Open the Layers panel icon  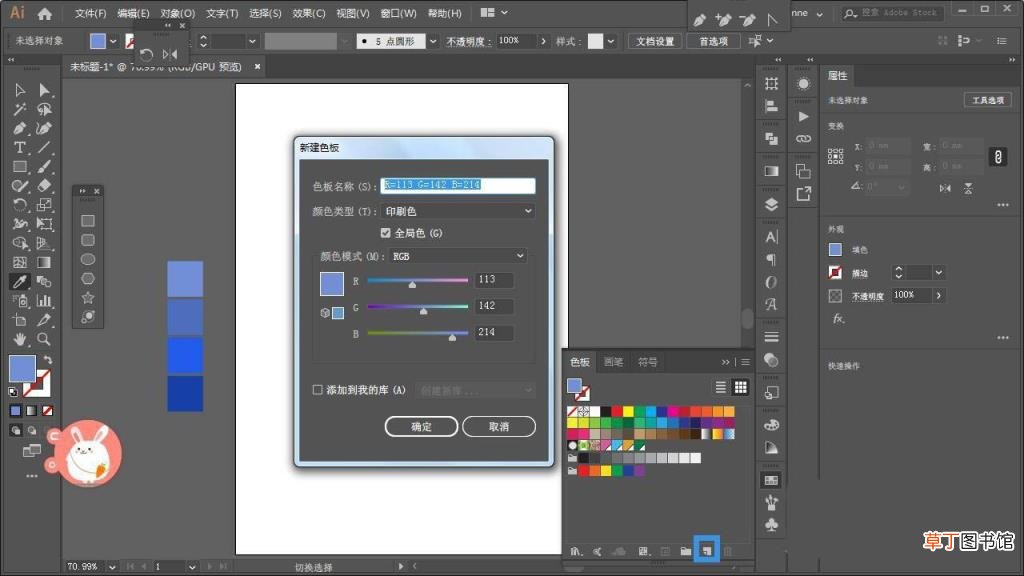tap(771, 204)
